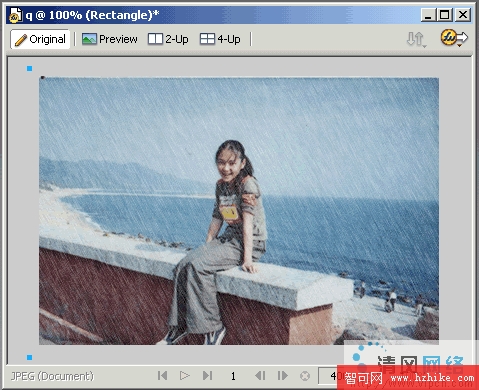Step back to the previous frame
The height and width of the screenshot is (390, 479).
tap(260, 376)
